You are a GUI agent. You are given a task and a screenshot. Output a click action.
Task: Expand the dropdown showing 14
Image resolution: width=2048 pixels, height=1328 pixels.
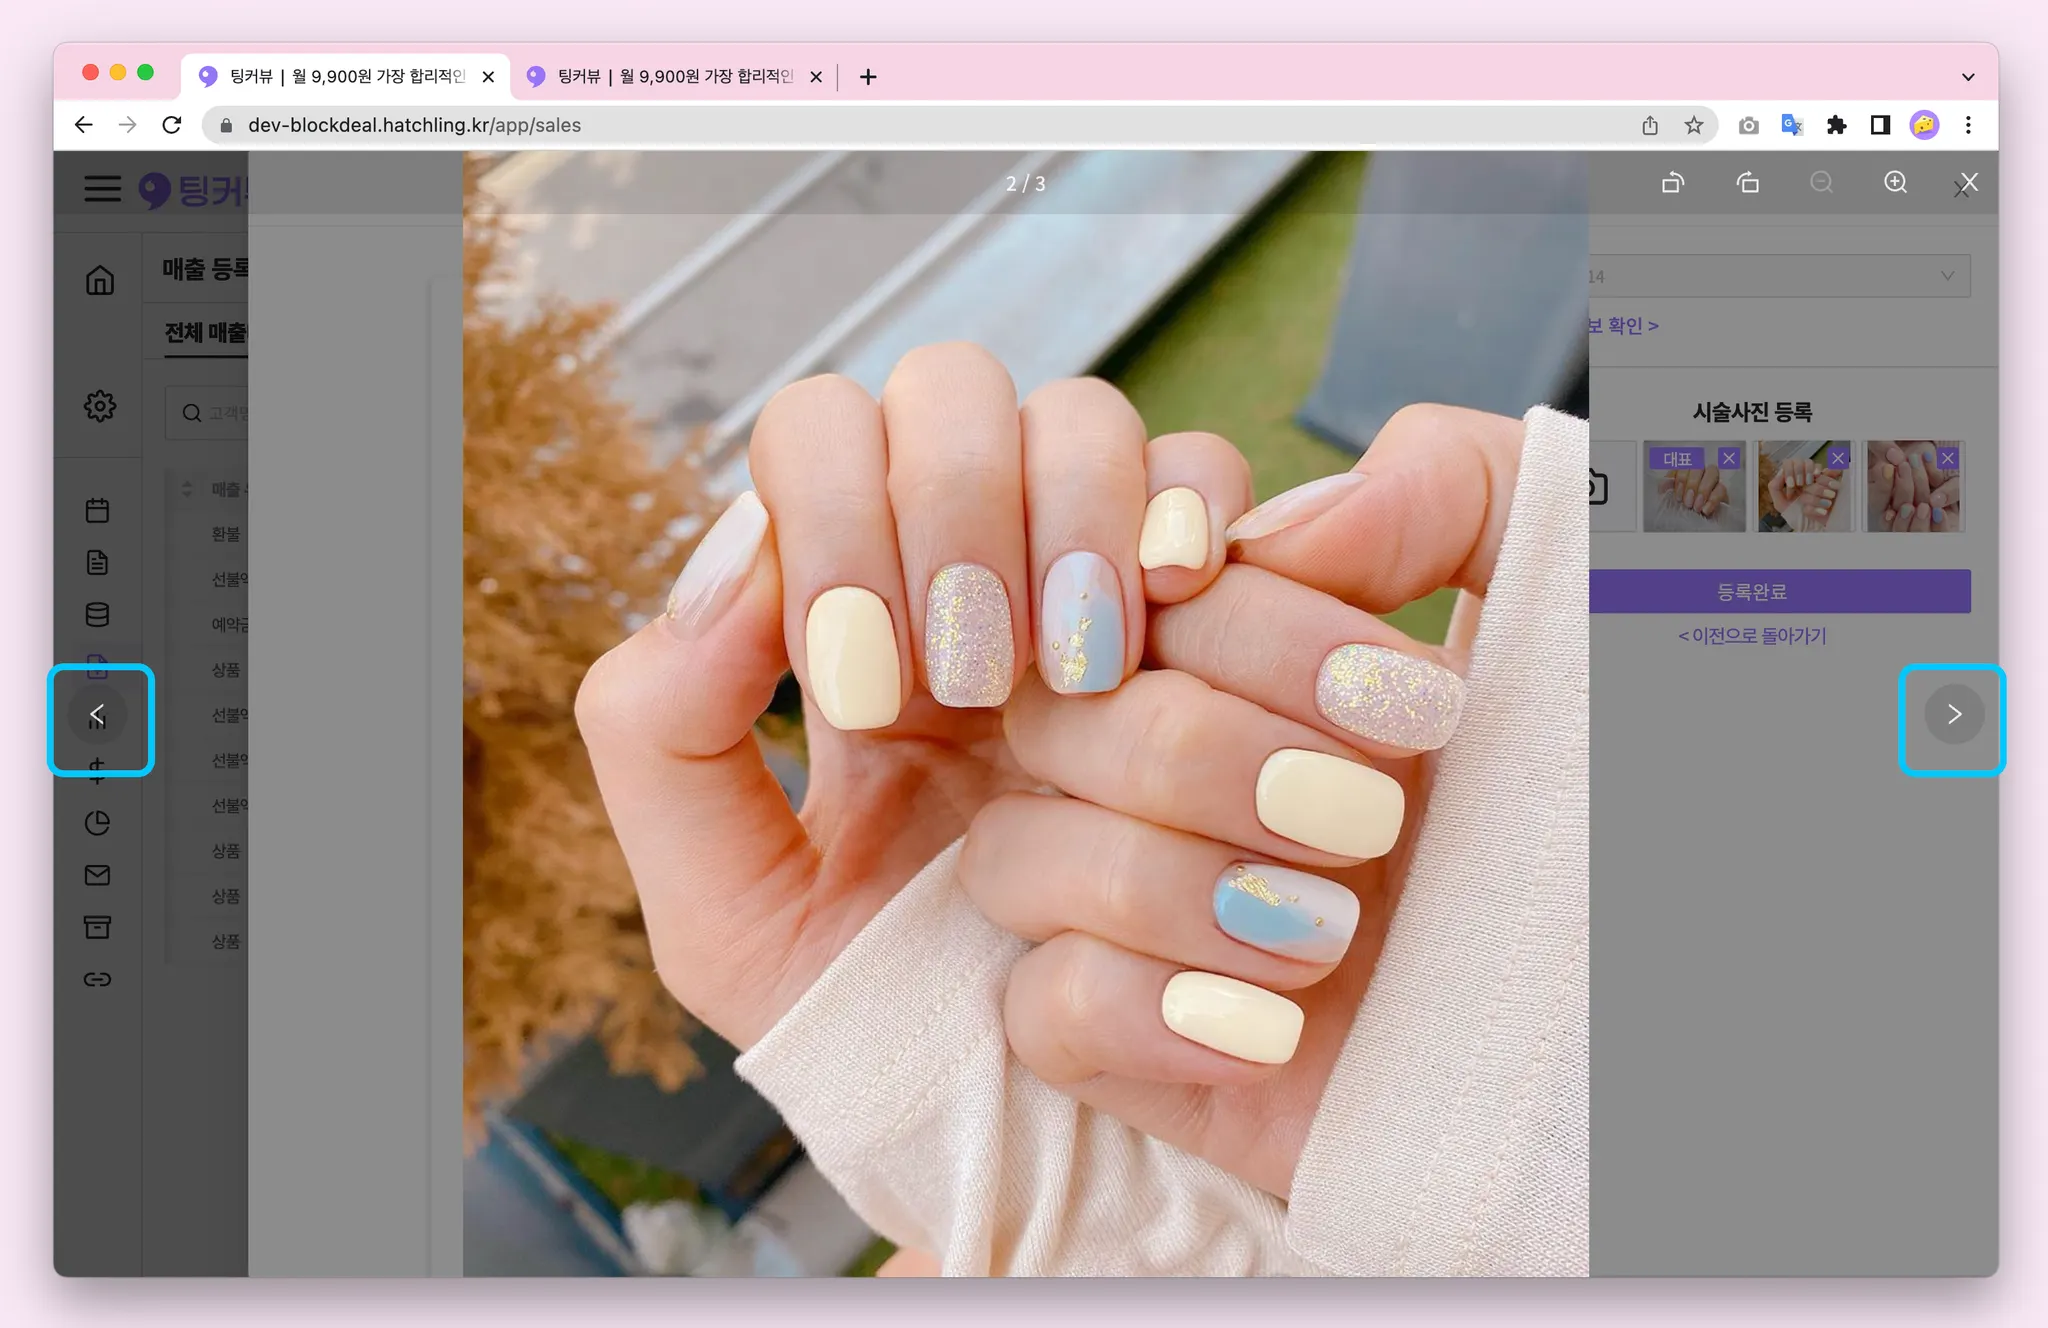click(1780, 276)
